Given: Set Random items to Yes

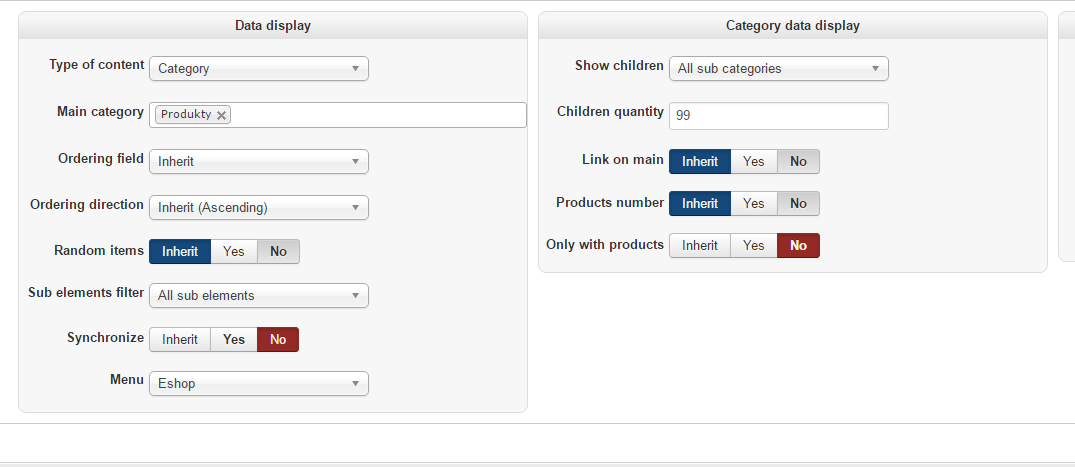Looking at the screenshot, I should coord(234,252).
